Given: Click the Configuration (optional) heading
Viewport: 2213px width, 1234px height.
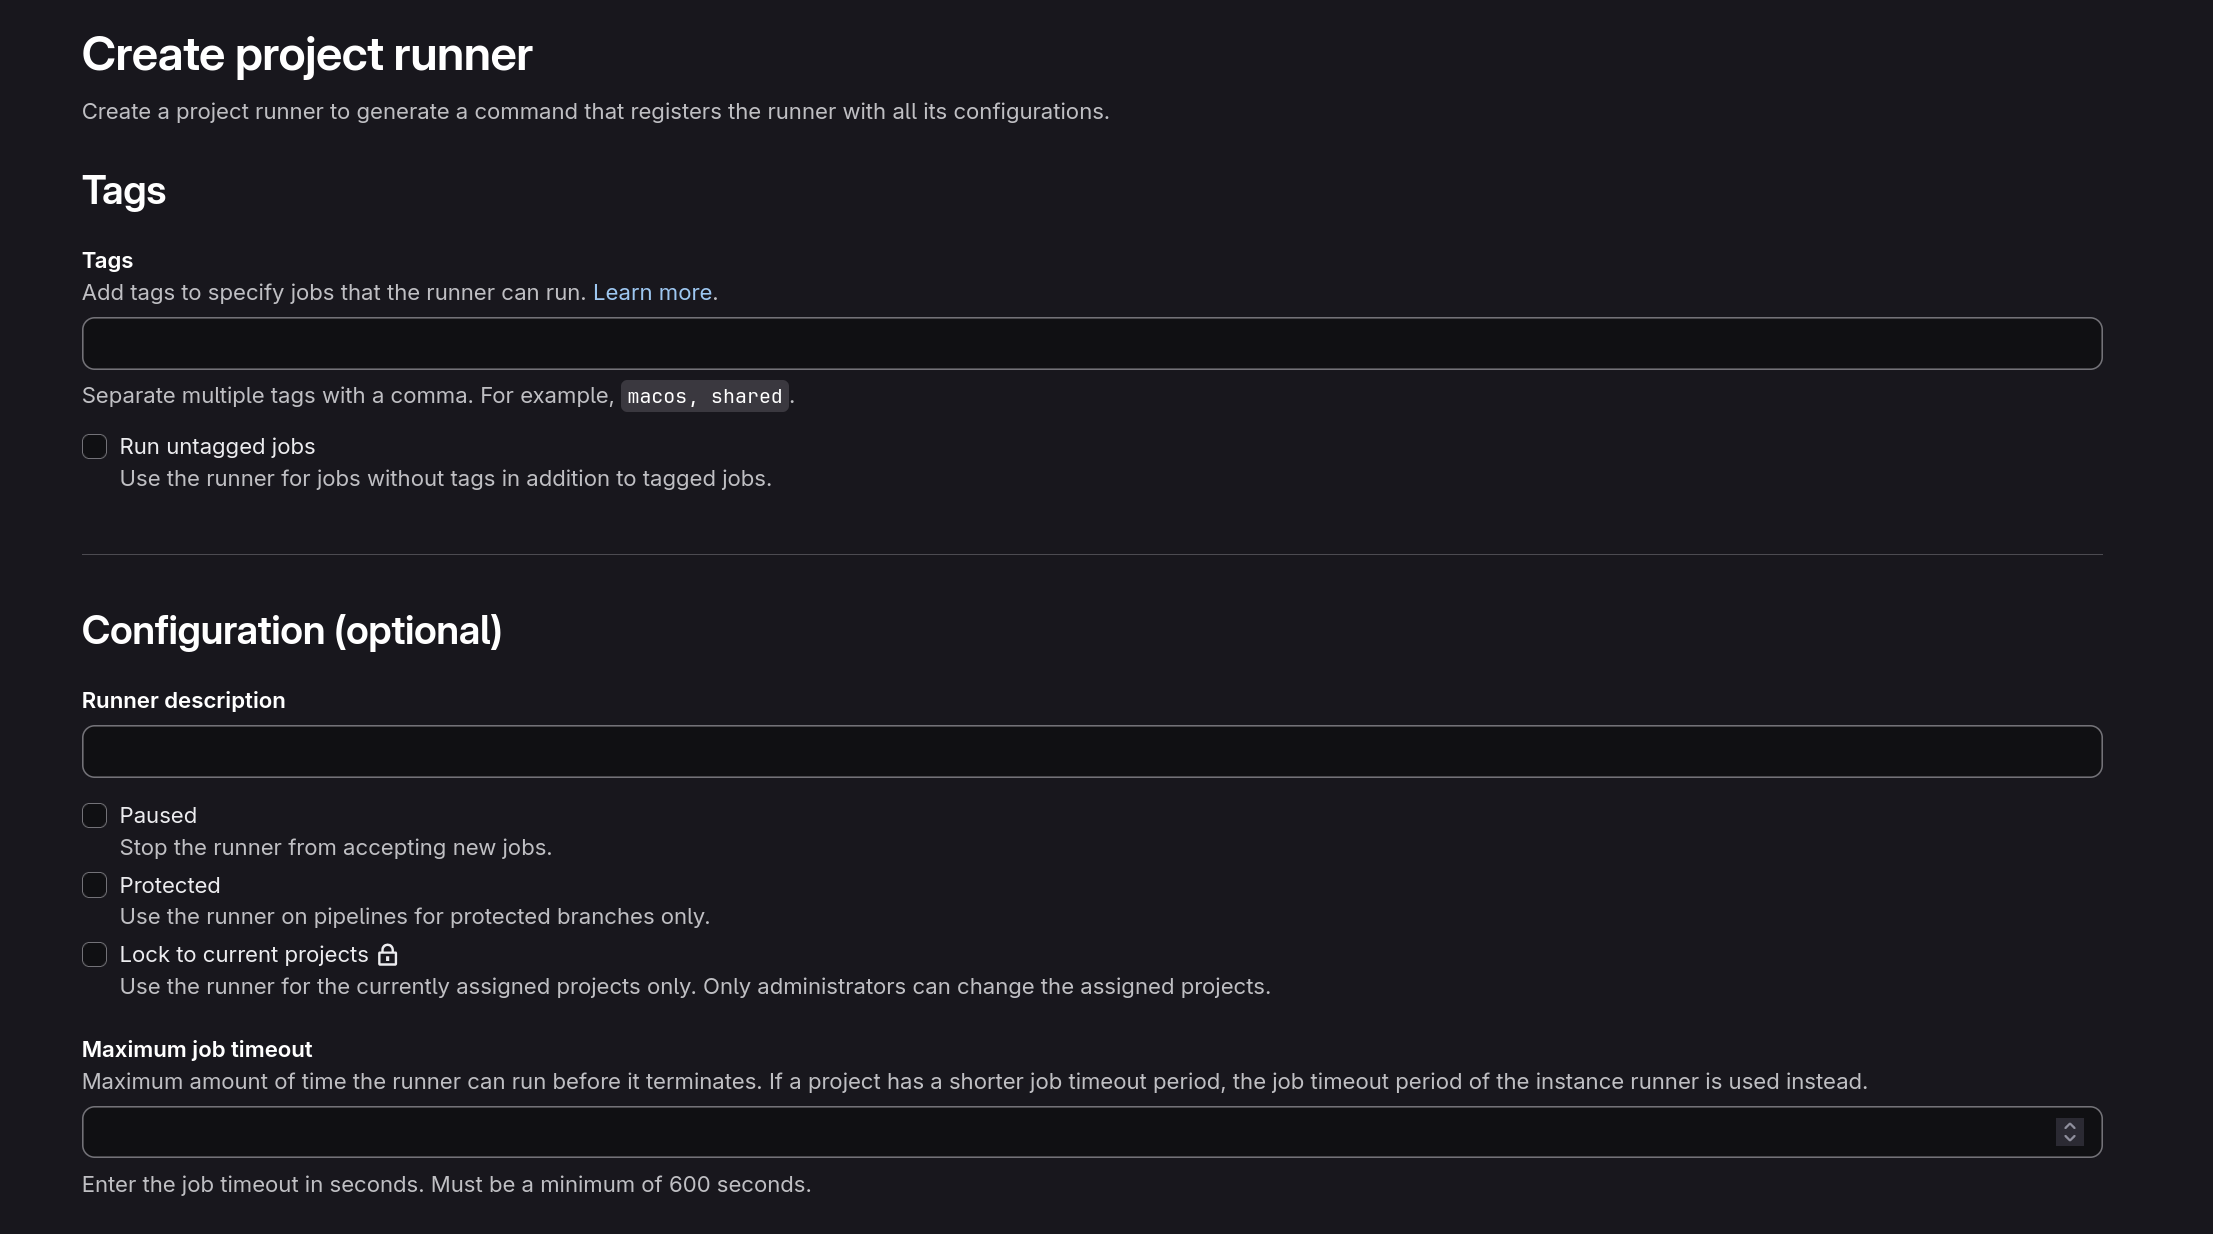Looking at the screenshot, I should coord(292,630).
